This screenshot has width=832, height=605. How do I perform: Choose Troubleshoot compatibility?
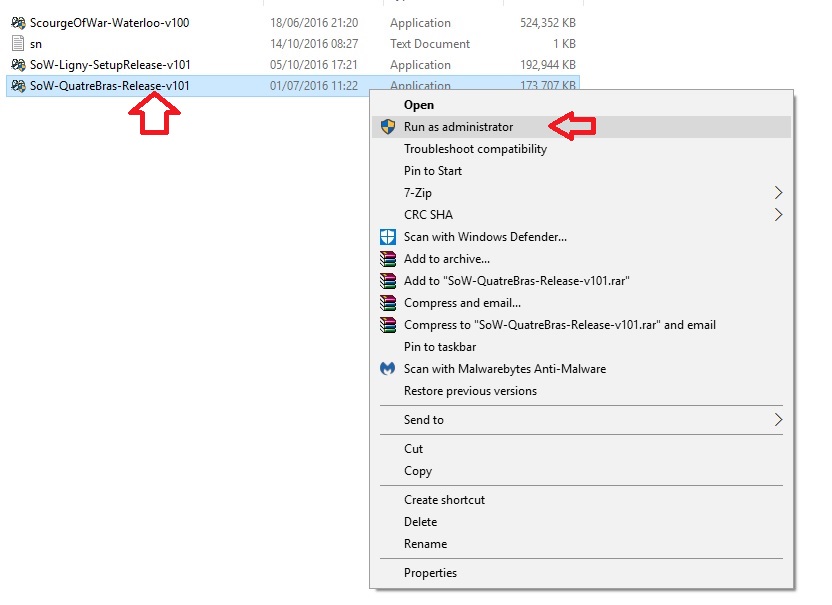pyautogui.click(x=582, y=149)
